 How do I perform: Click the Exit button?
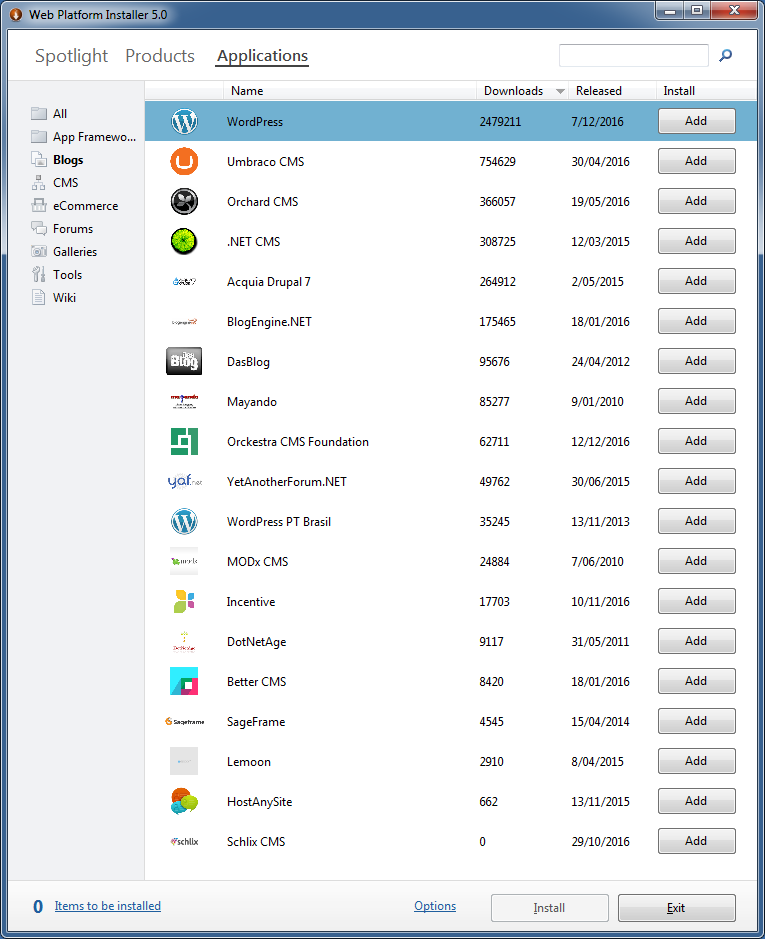676,908
